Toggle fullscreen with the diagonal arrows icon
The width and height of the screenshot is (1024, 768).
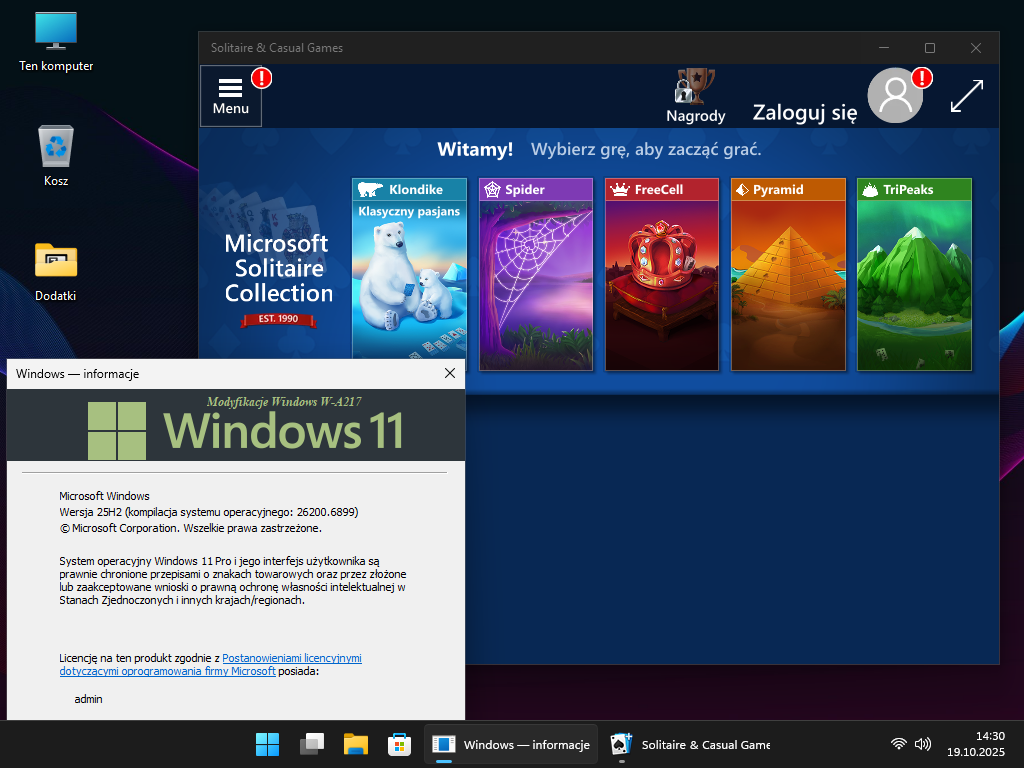tap(966, 96)
